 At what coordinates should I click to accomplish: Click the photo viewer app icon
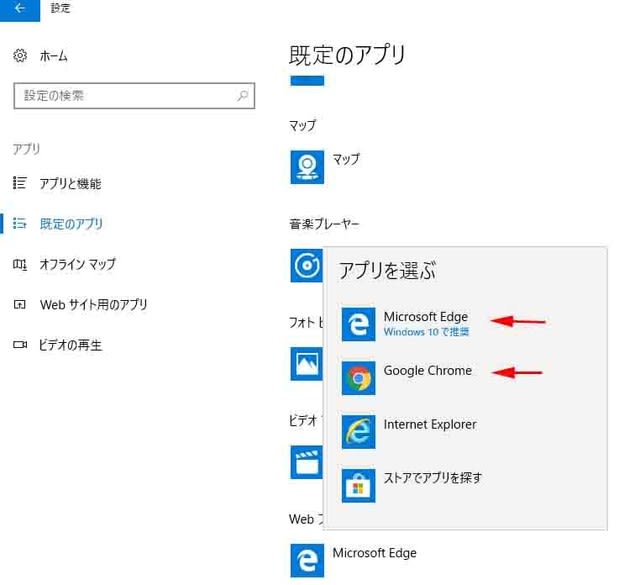point(307,364)
